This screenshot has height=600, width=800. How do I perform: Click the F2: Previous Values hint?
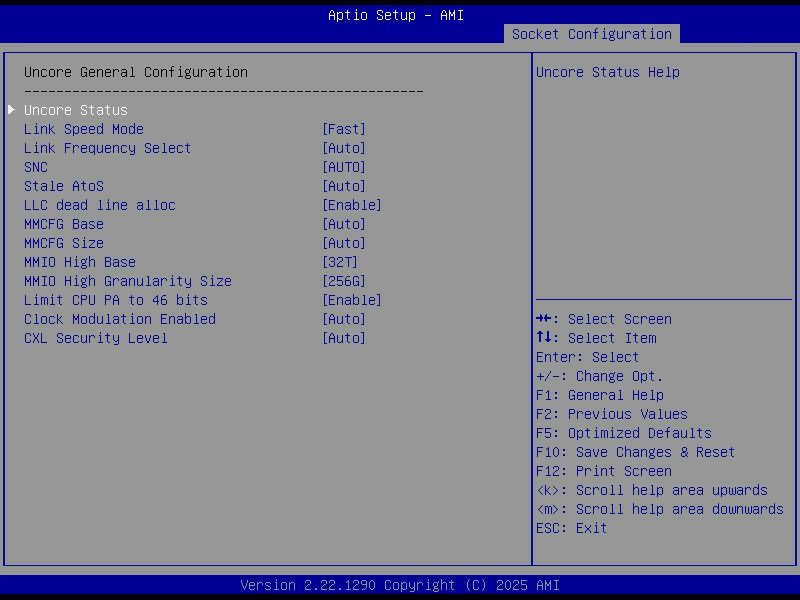(x=612, y=414)
